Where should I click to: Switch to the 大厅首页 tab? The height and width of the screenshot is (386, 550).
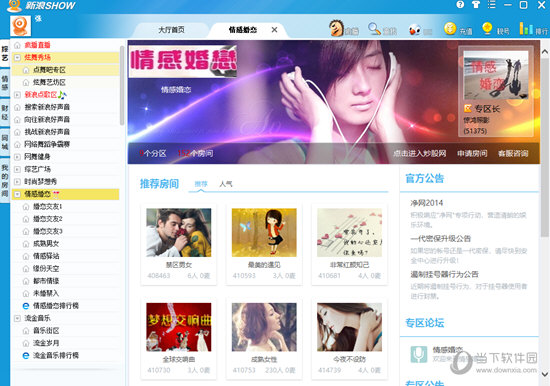pyautogui.click(x=171, y=30)
